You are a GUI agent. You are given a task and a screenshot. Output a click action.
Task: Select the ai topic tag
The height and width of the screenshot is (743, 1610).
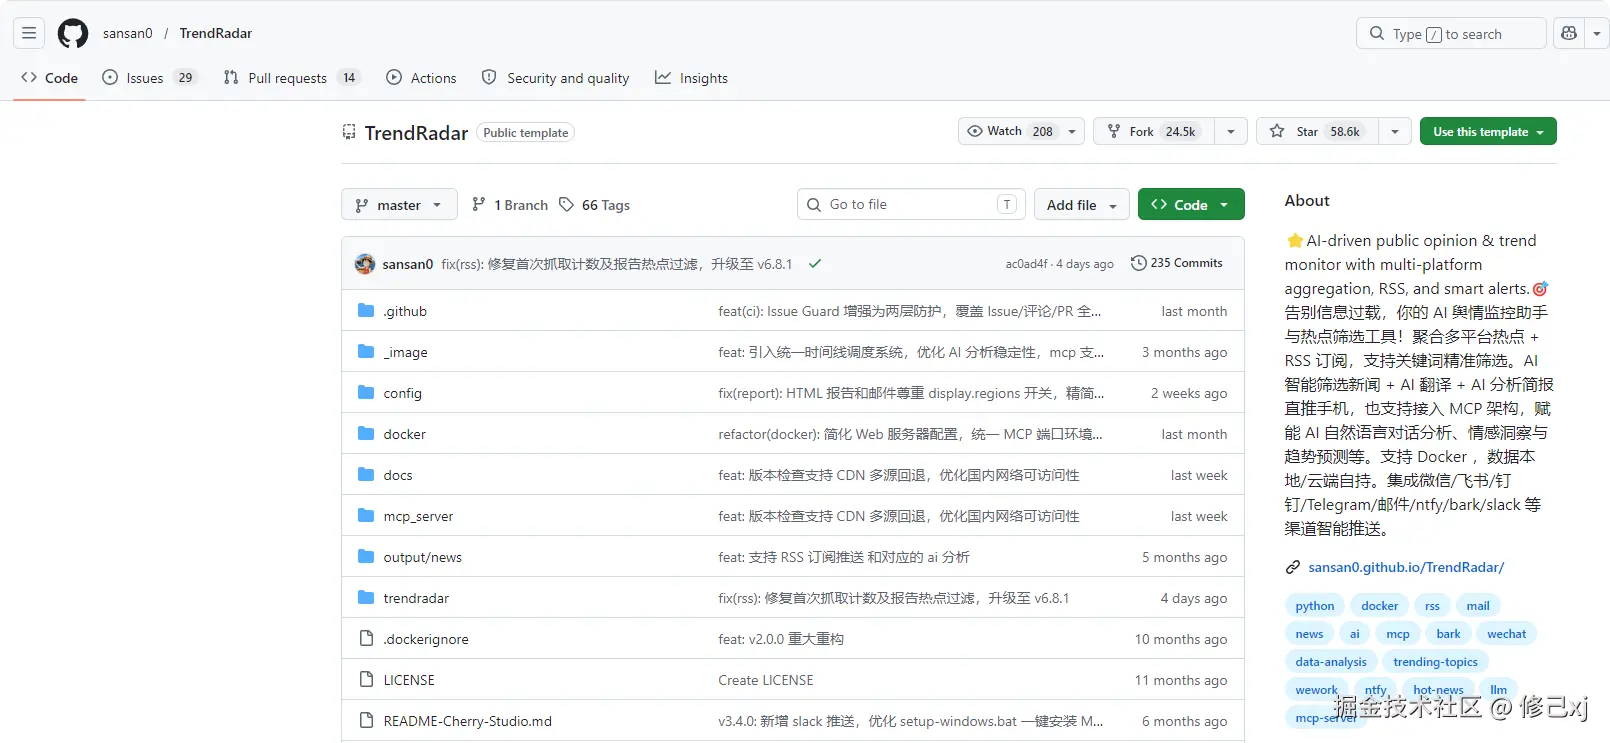point(1355,634)
